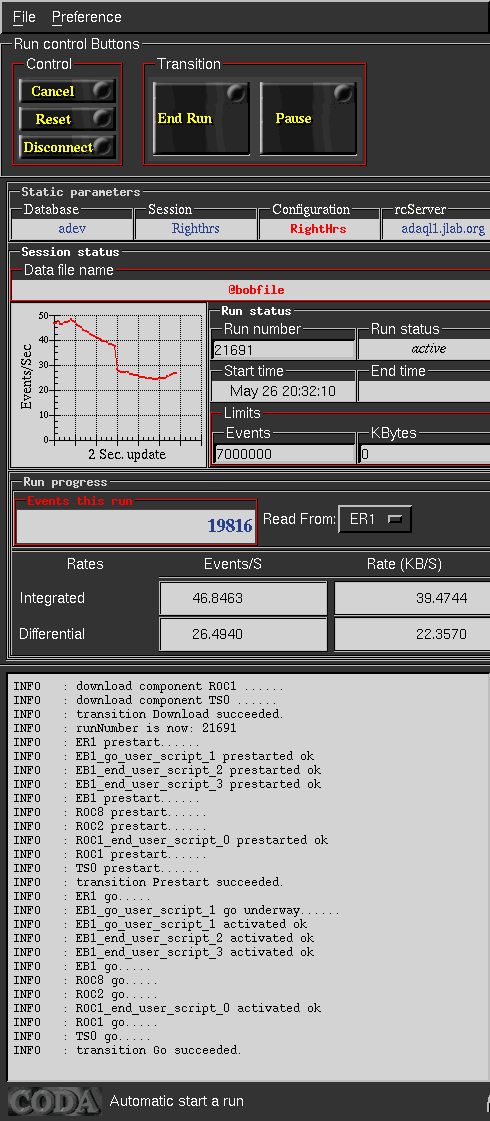Click the indicator light on End Run
Viewport: 490px width, 1121px height.
[x=237, y=94]
